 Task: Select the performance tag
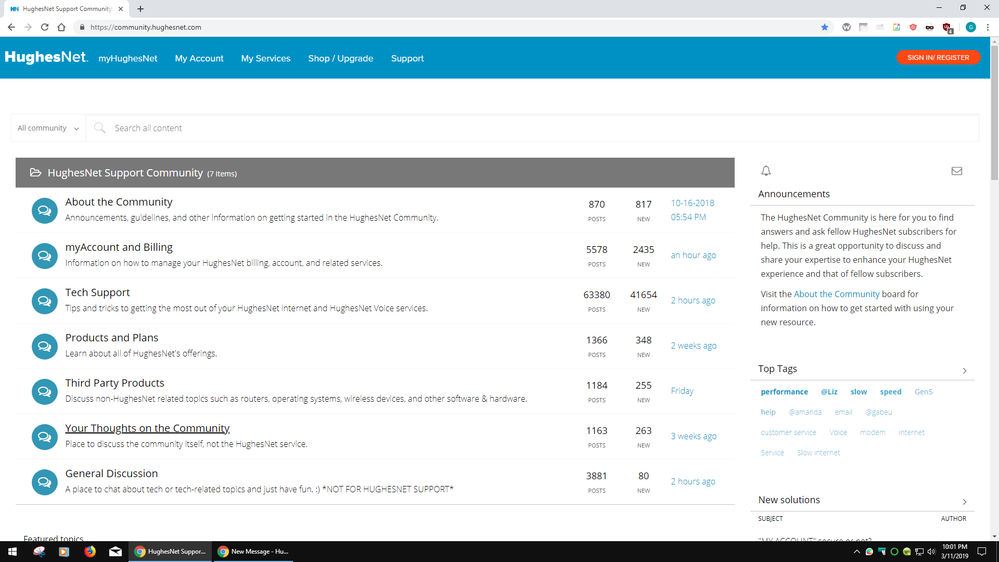click(x=784, y=392)
